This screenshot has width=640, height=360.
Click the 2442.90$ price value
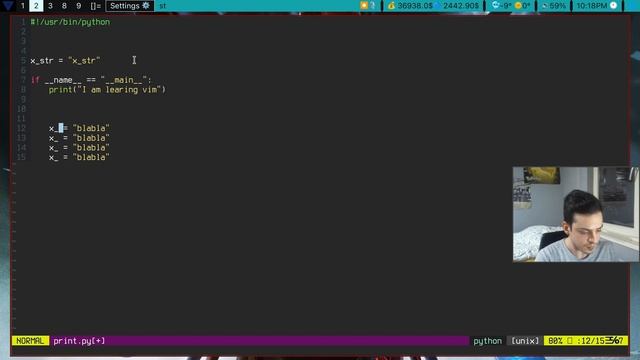click(x=461, y=6)
